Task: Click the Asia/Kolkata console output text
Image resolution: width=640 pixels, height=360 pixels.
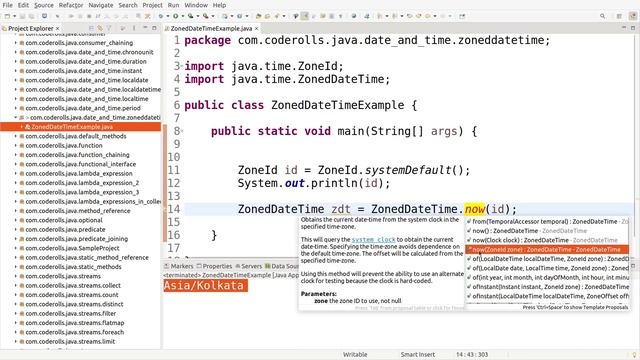Action: tap(205, 285)
